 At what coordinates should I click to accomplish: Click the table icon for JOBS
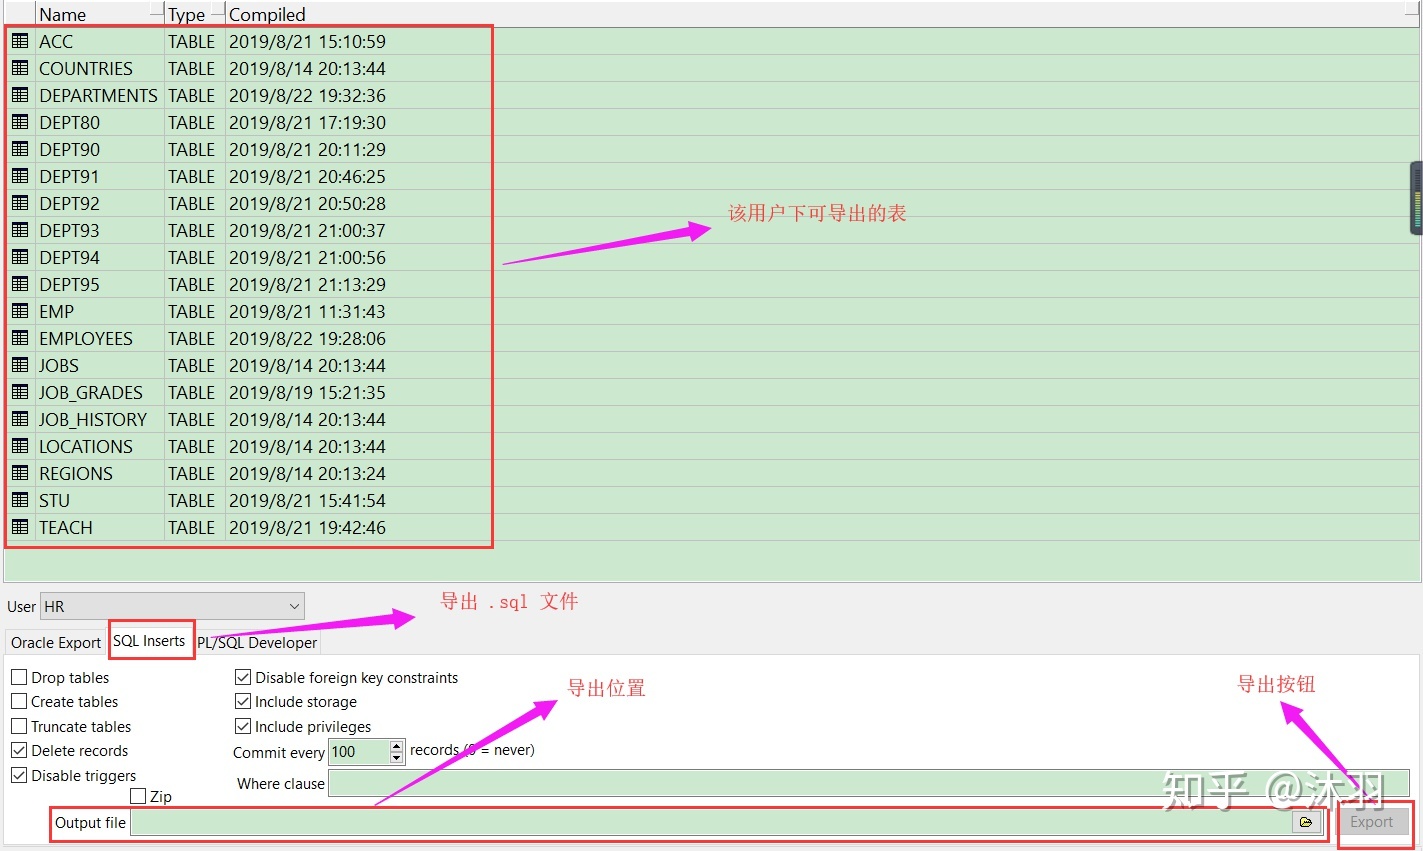click(20, 365)
